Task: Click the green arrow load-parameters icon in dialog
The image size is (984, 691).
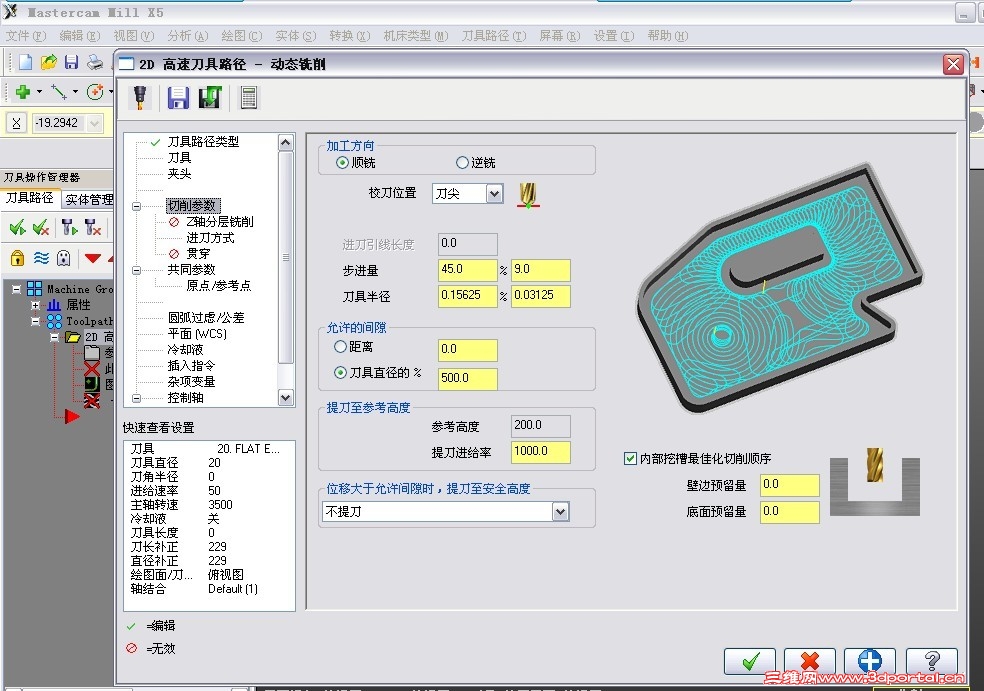Action: click(210, 98)
